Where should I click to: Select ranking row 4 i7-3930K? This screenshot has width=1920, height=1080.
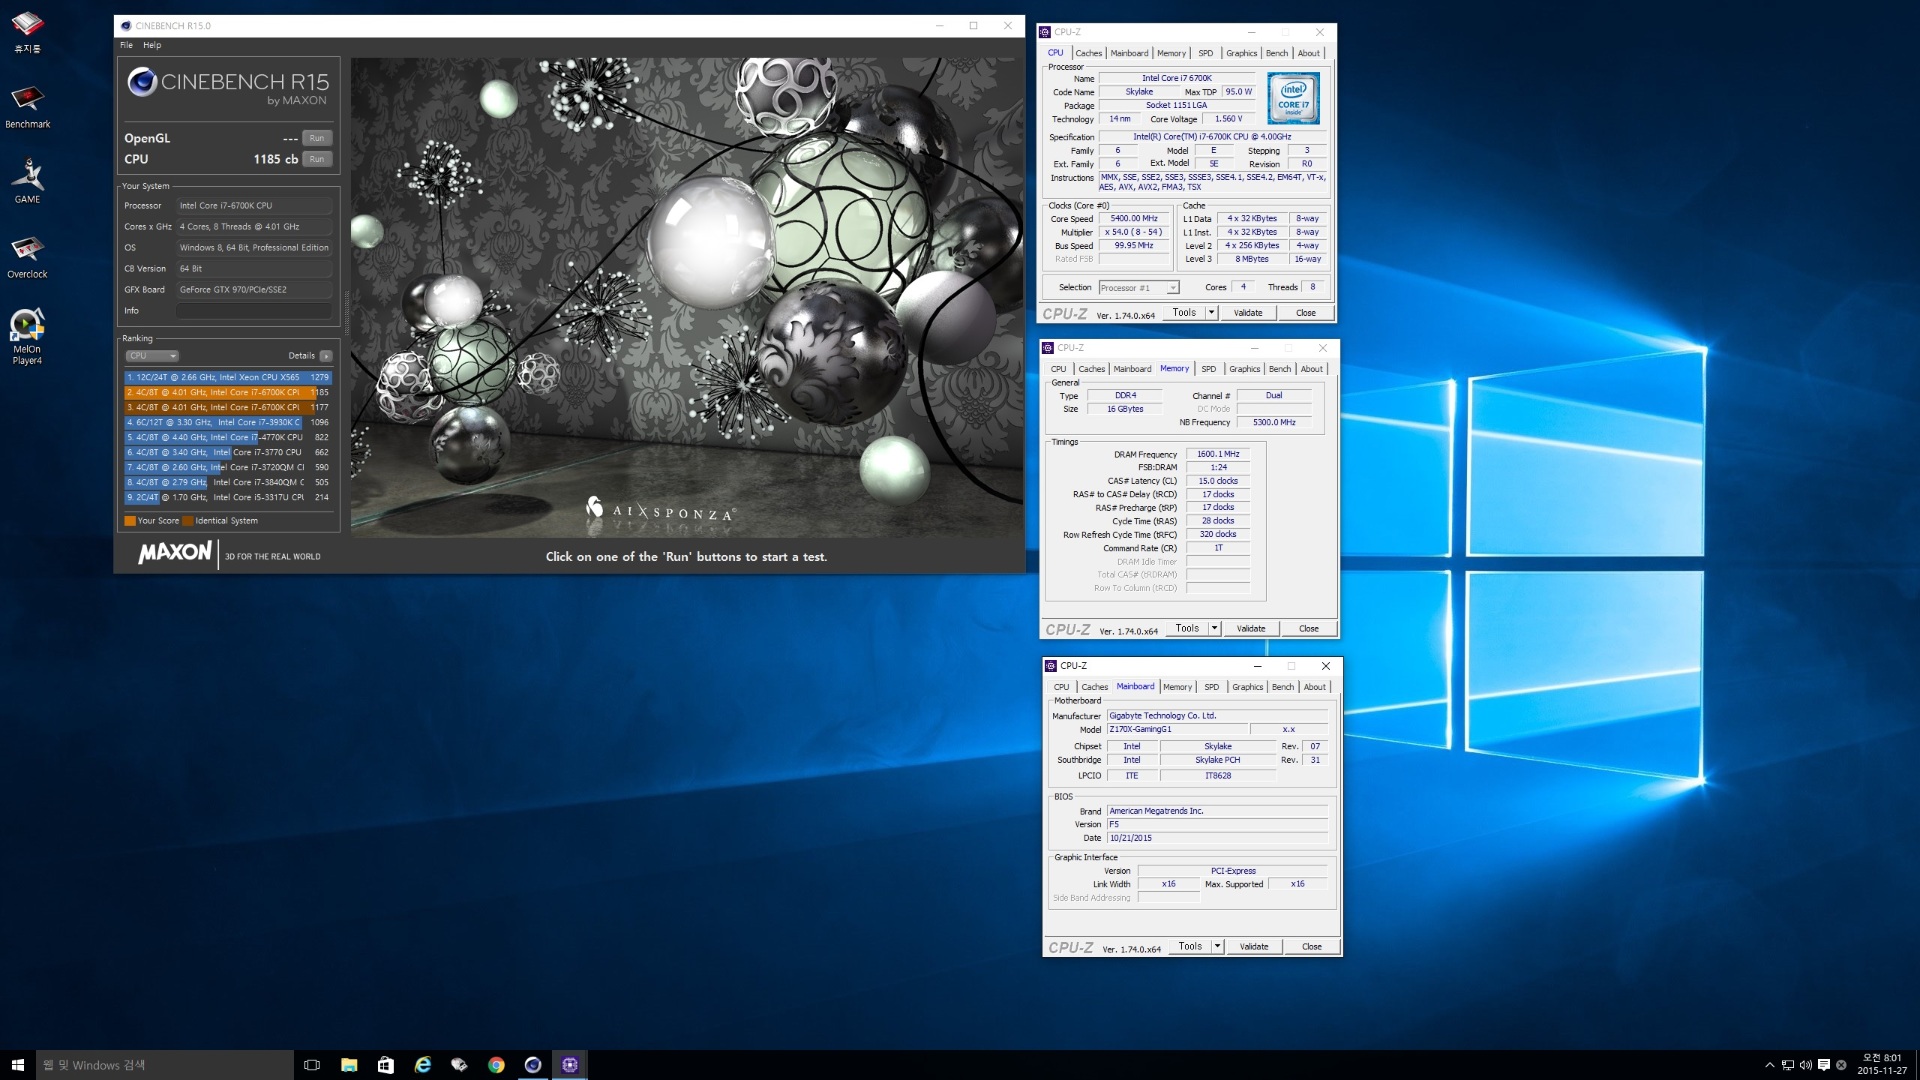click(228, 422)
